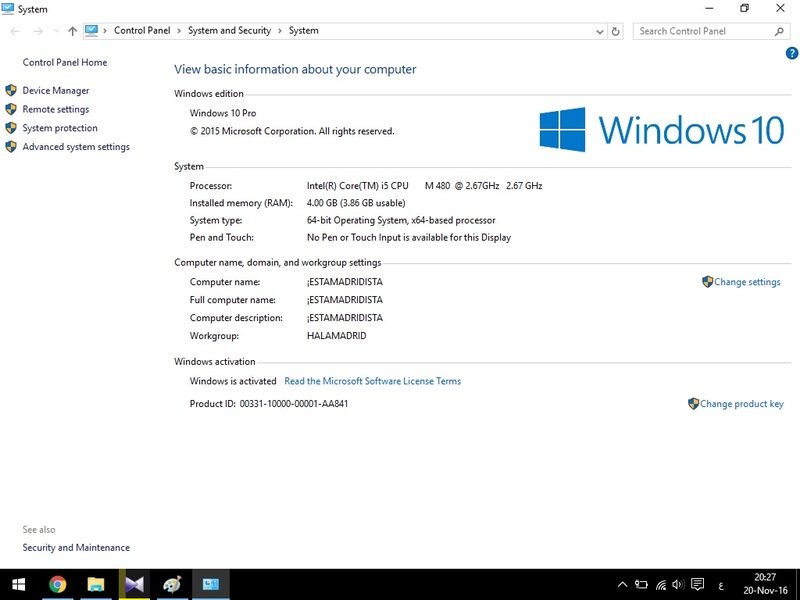Open the Wi-Fi network tray icon
The width and height of the screenshot is (800, 600).
tap(661, 585)
